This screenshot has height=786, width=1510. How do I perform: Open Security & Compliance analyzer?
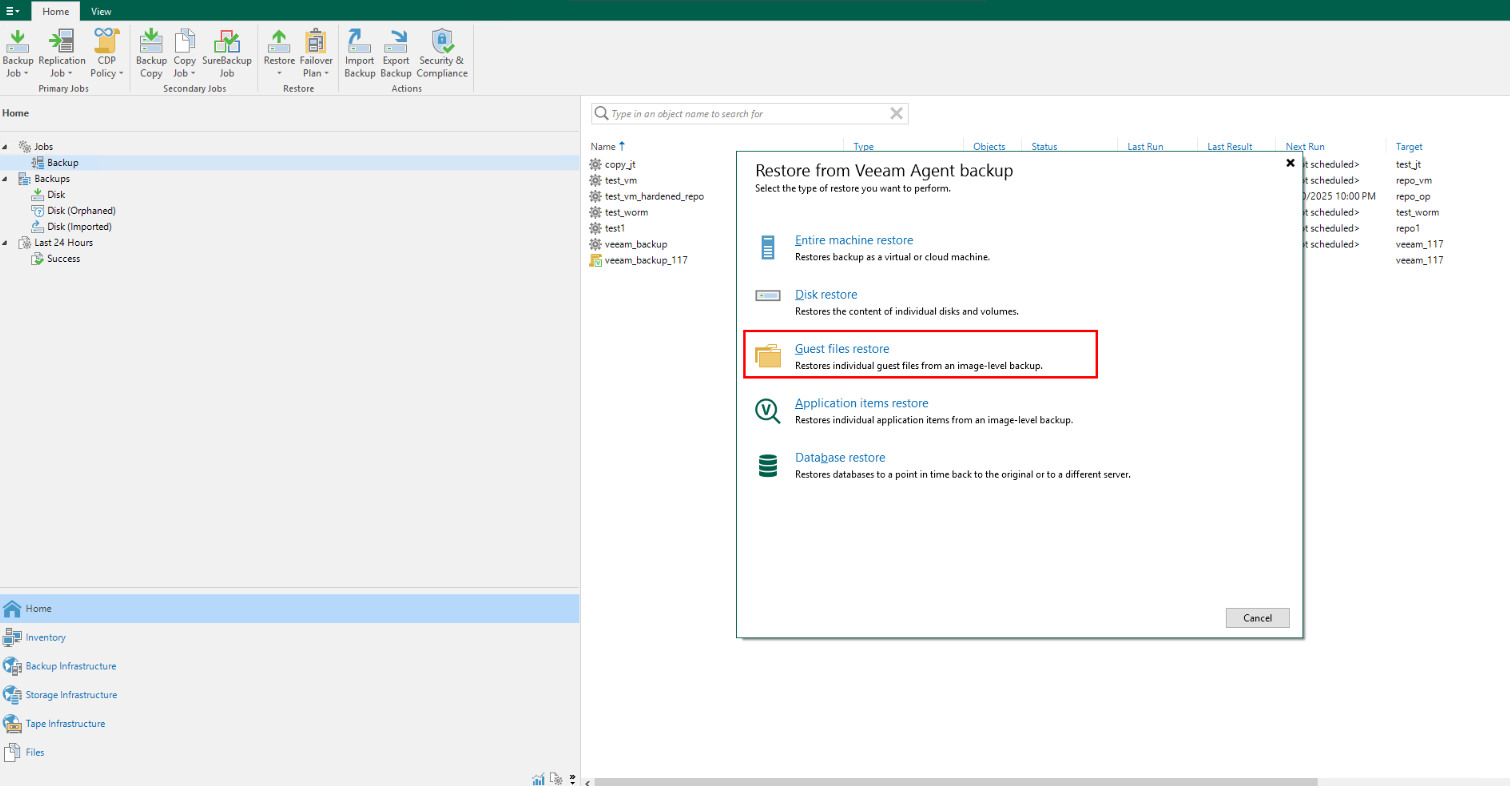[x=442, y=52]
